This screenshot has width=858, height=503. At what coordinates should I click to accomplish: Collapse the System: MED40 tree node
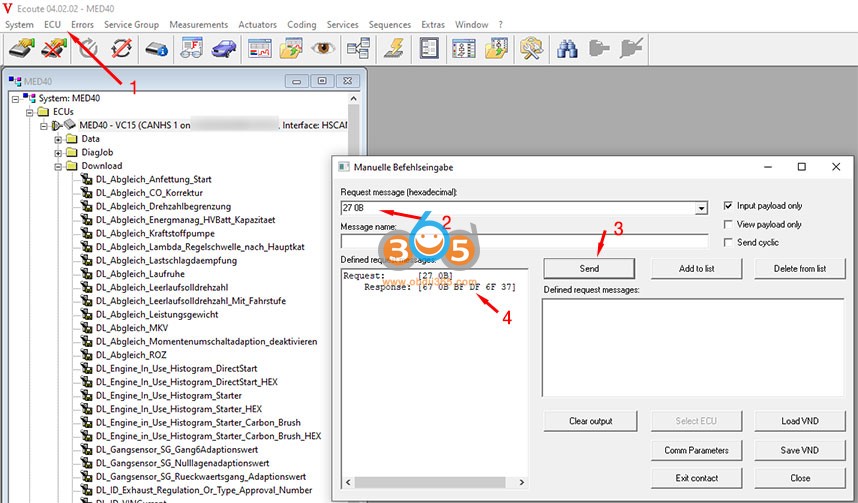(15, 99)
